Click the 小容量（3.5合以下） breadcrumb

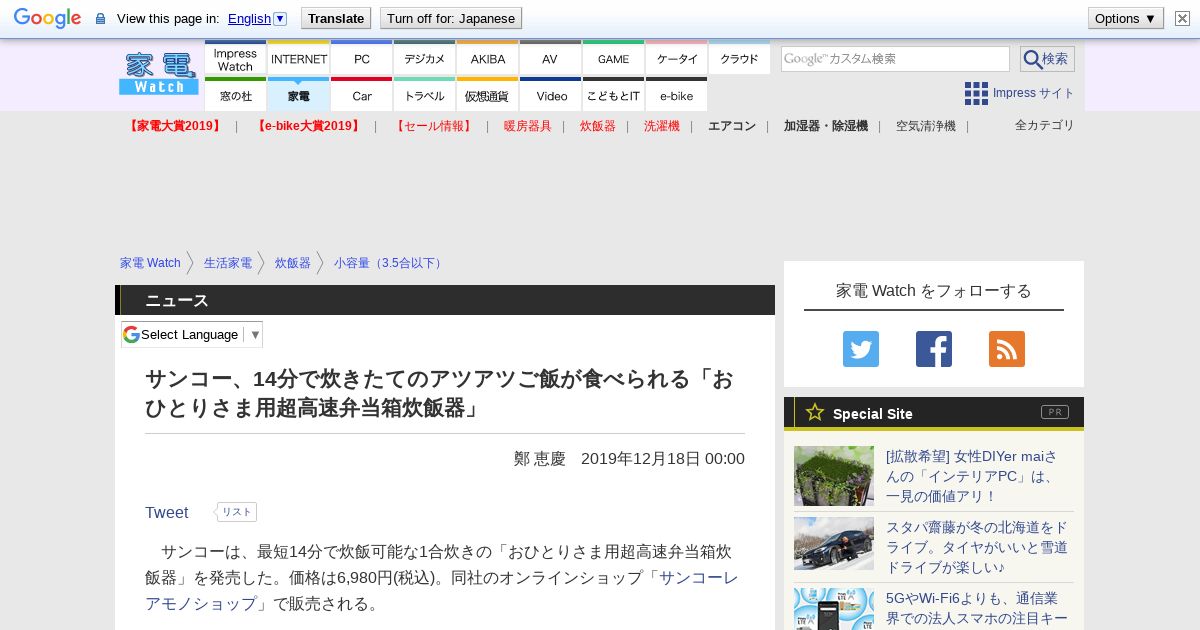click(389, 263)
